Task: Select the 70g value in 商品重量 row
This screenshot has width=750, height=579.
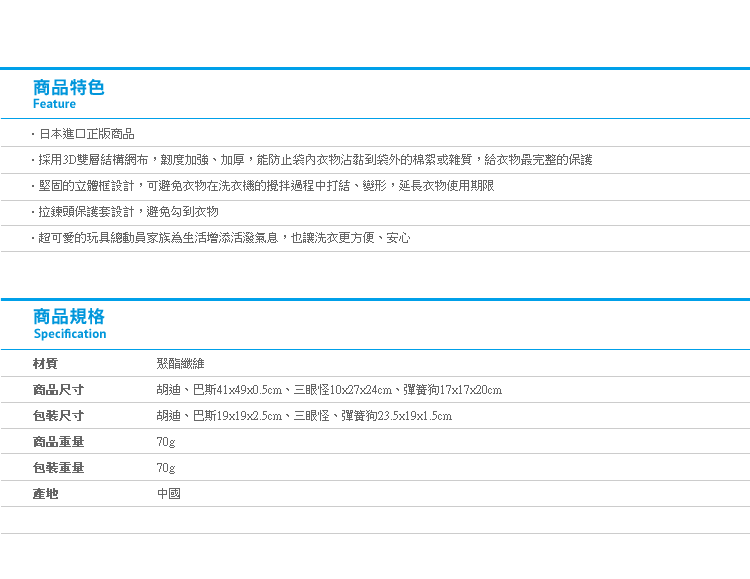Action: [166, 442]
